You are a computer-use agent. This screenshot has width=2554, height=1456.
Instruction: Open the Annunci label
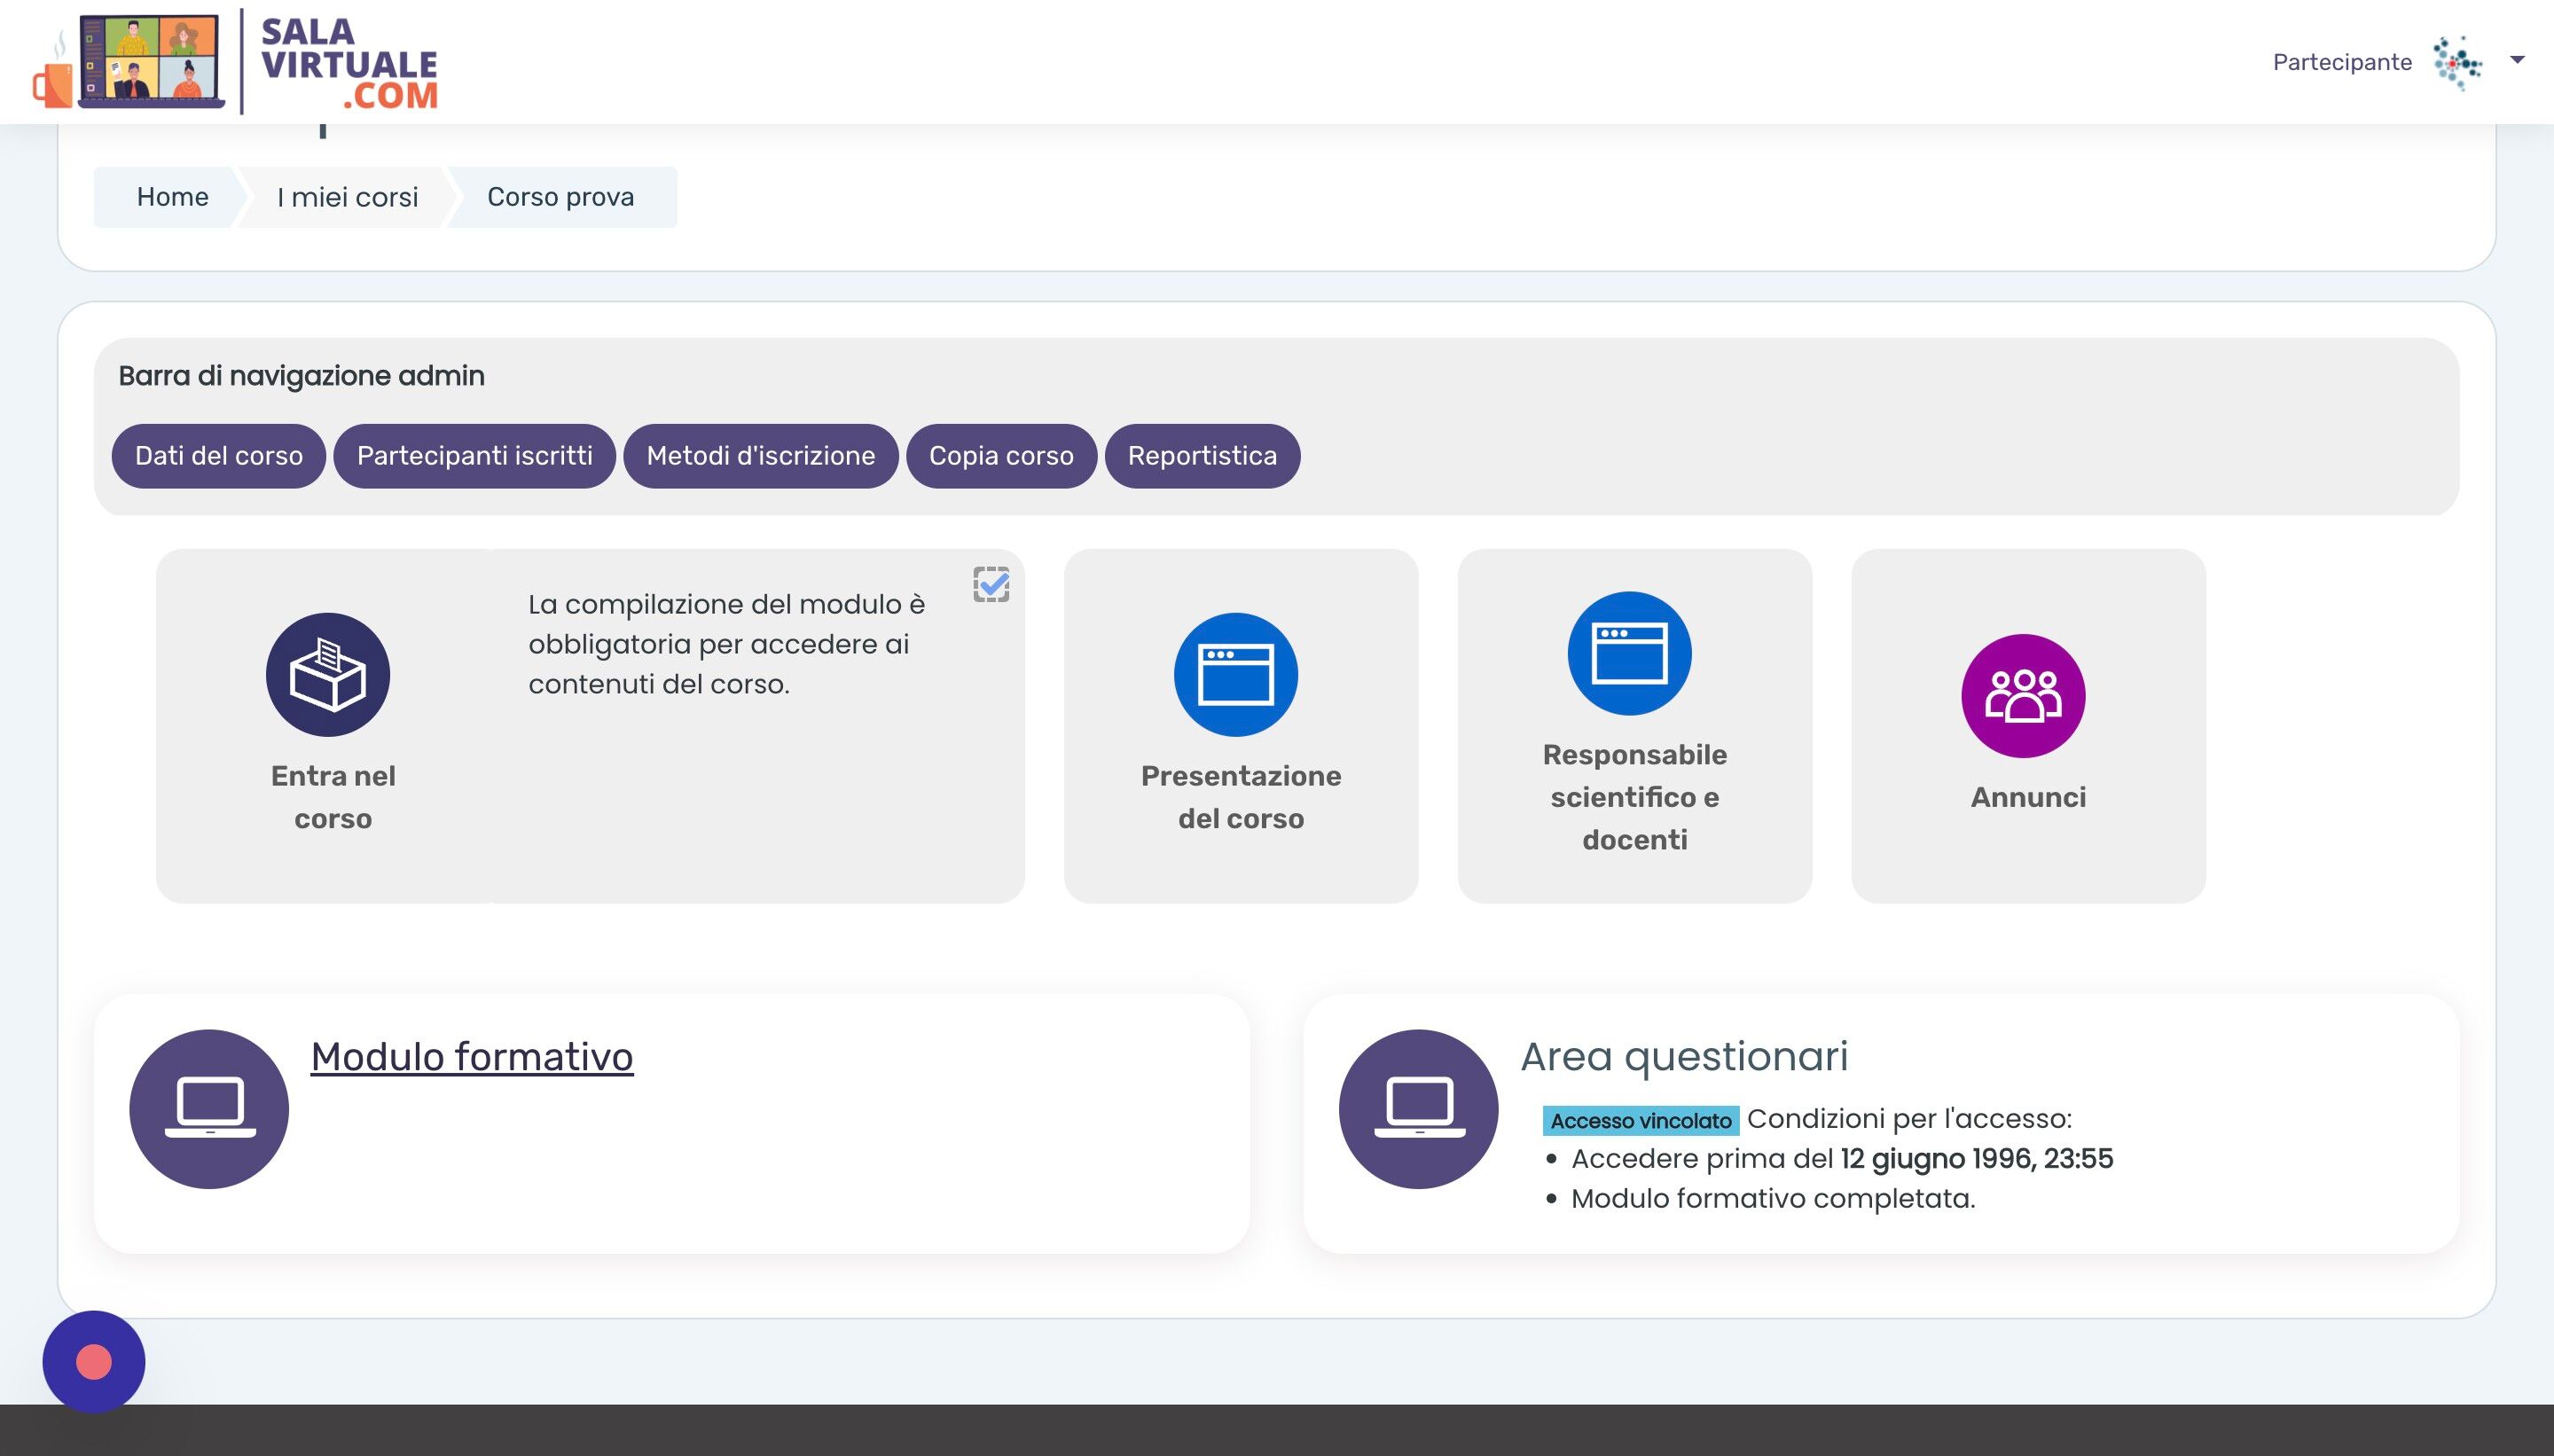(2028, 797)
